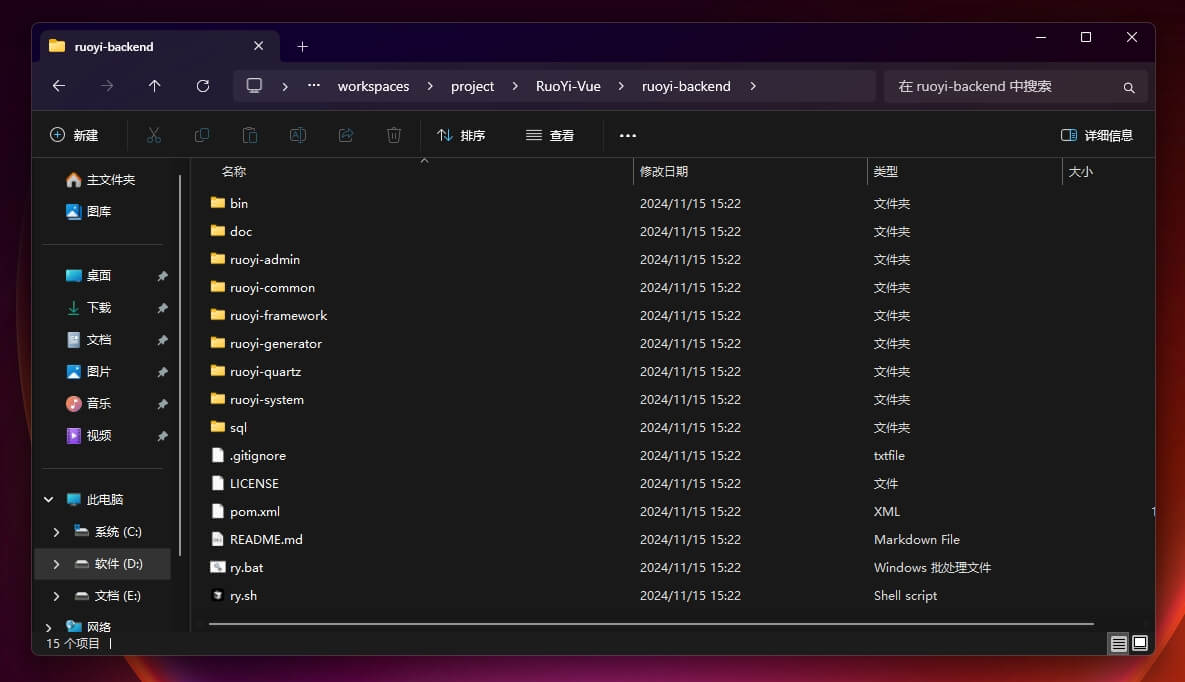Image resolution: width=1185 pixels, height=682 pixels.
Task: Switch to details list view icon
Action: click(x=1118, y=643)
